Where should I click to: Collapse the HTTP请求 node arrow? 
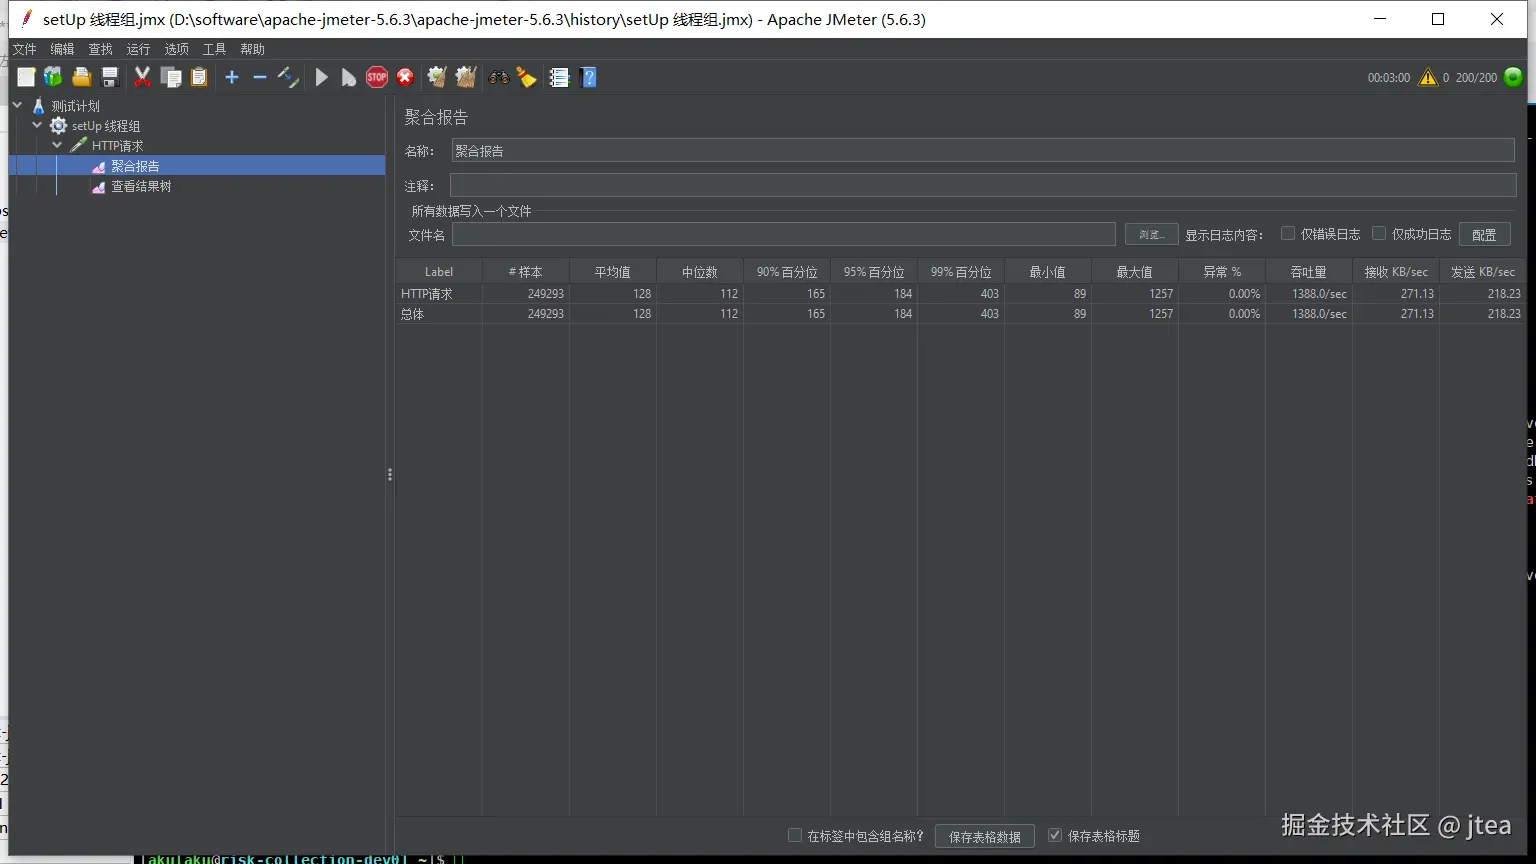tap(57, 145)
